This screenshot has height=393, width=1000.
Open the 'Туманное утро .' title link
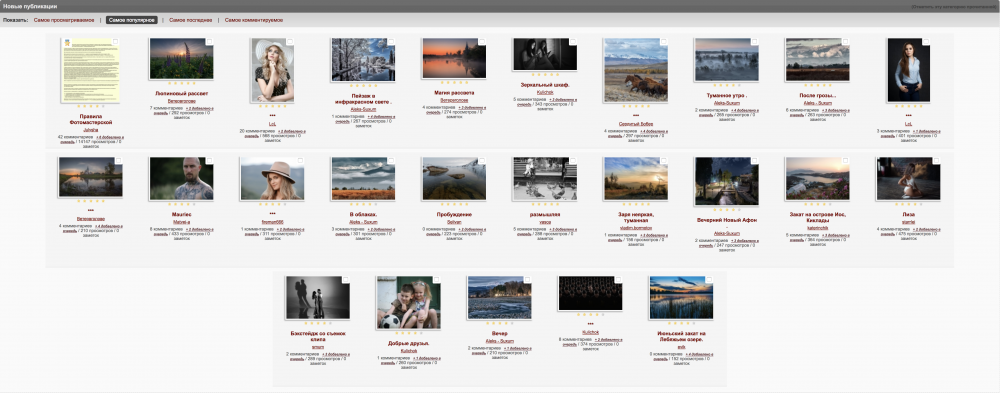727,95
